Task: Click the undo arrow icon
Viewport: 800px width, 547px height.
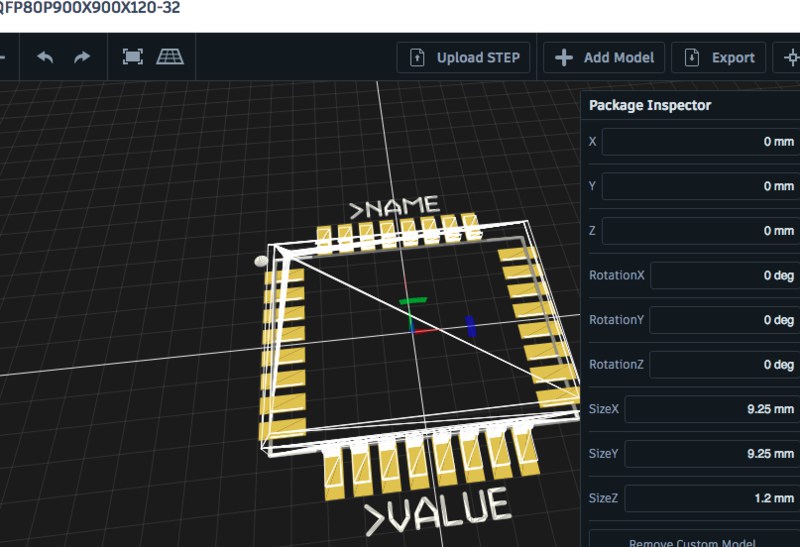Action: point(45,57)
